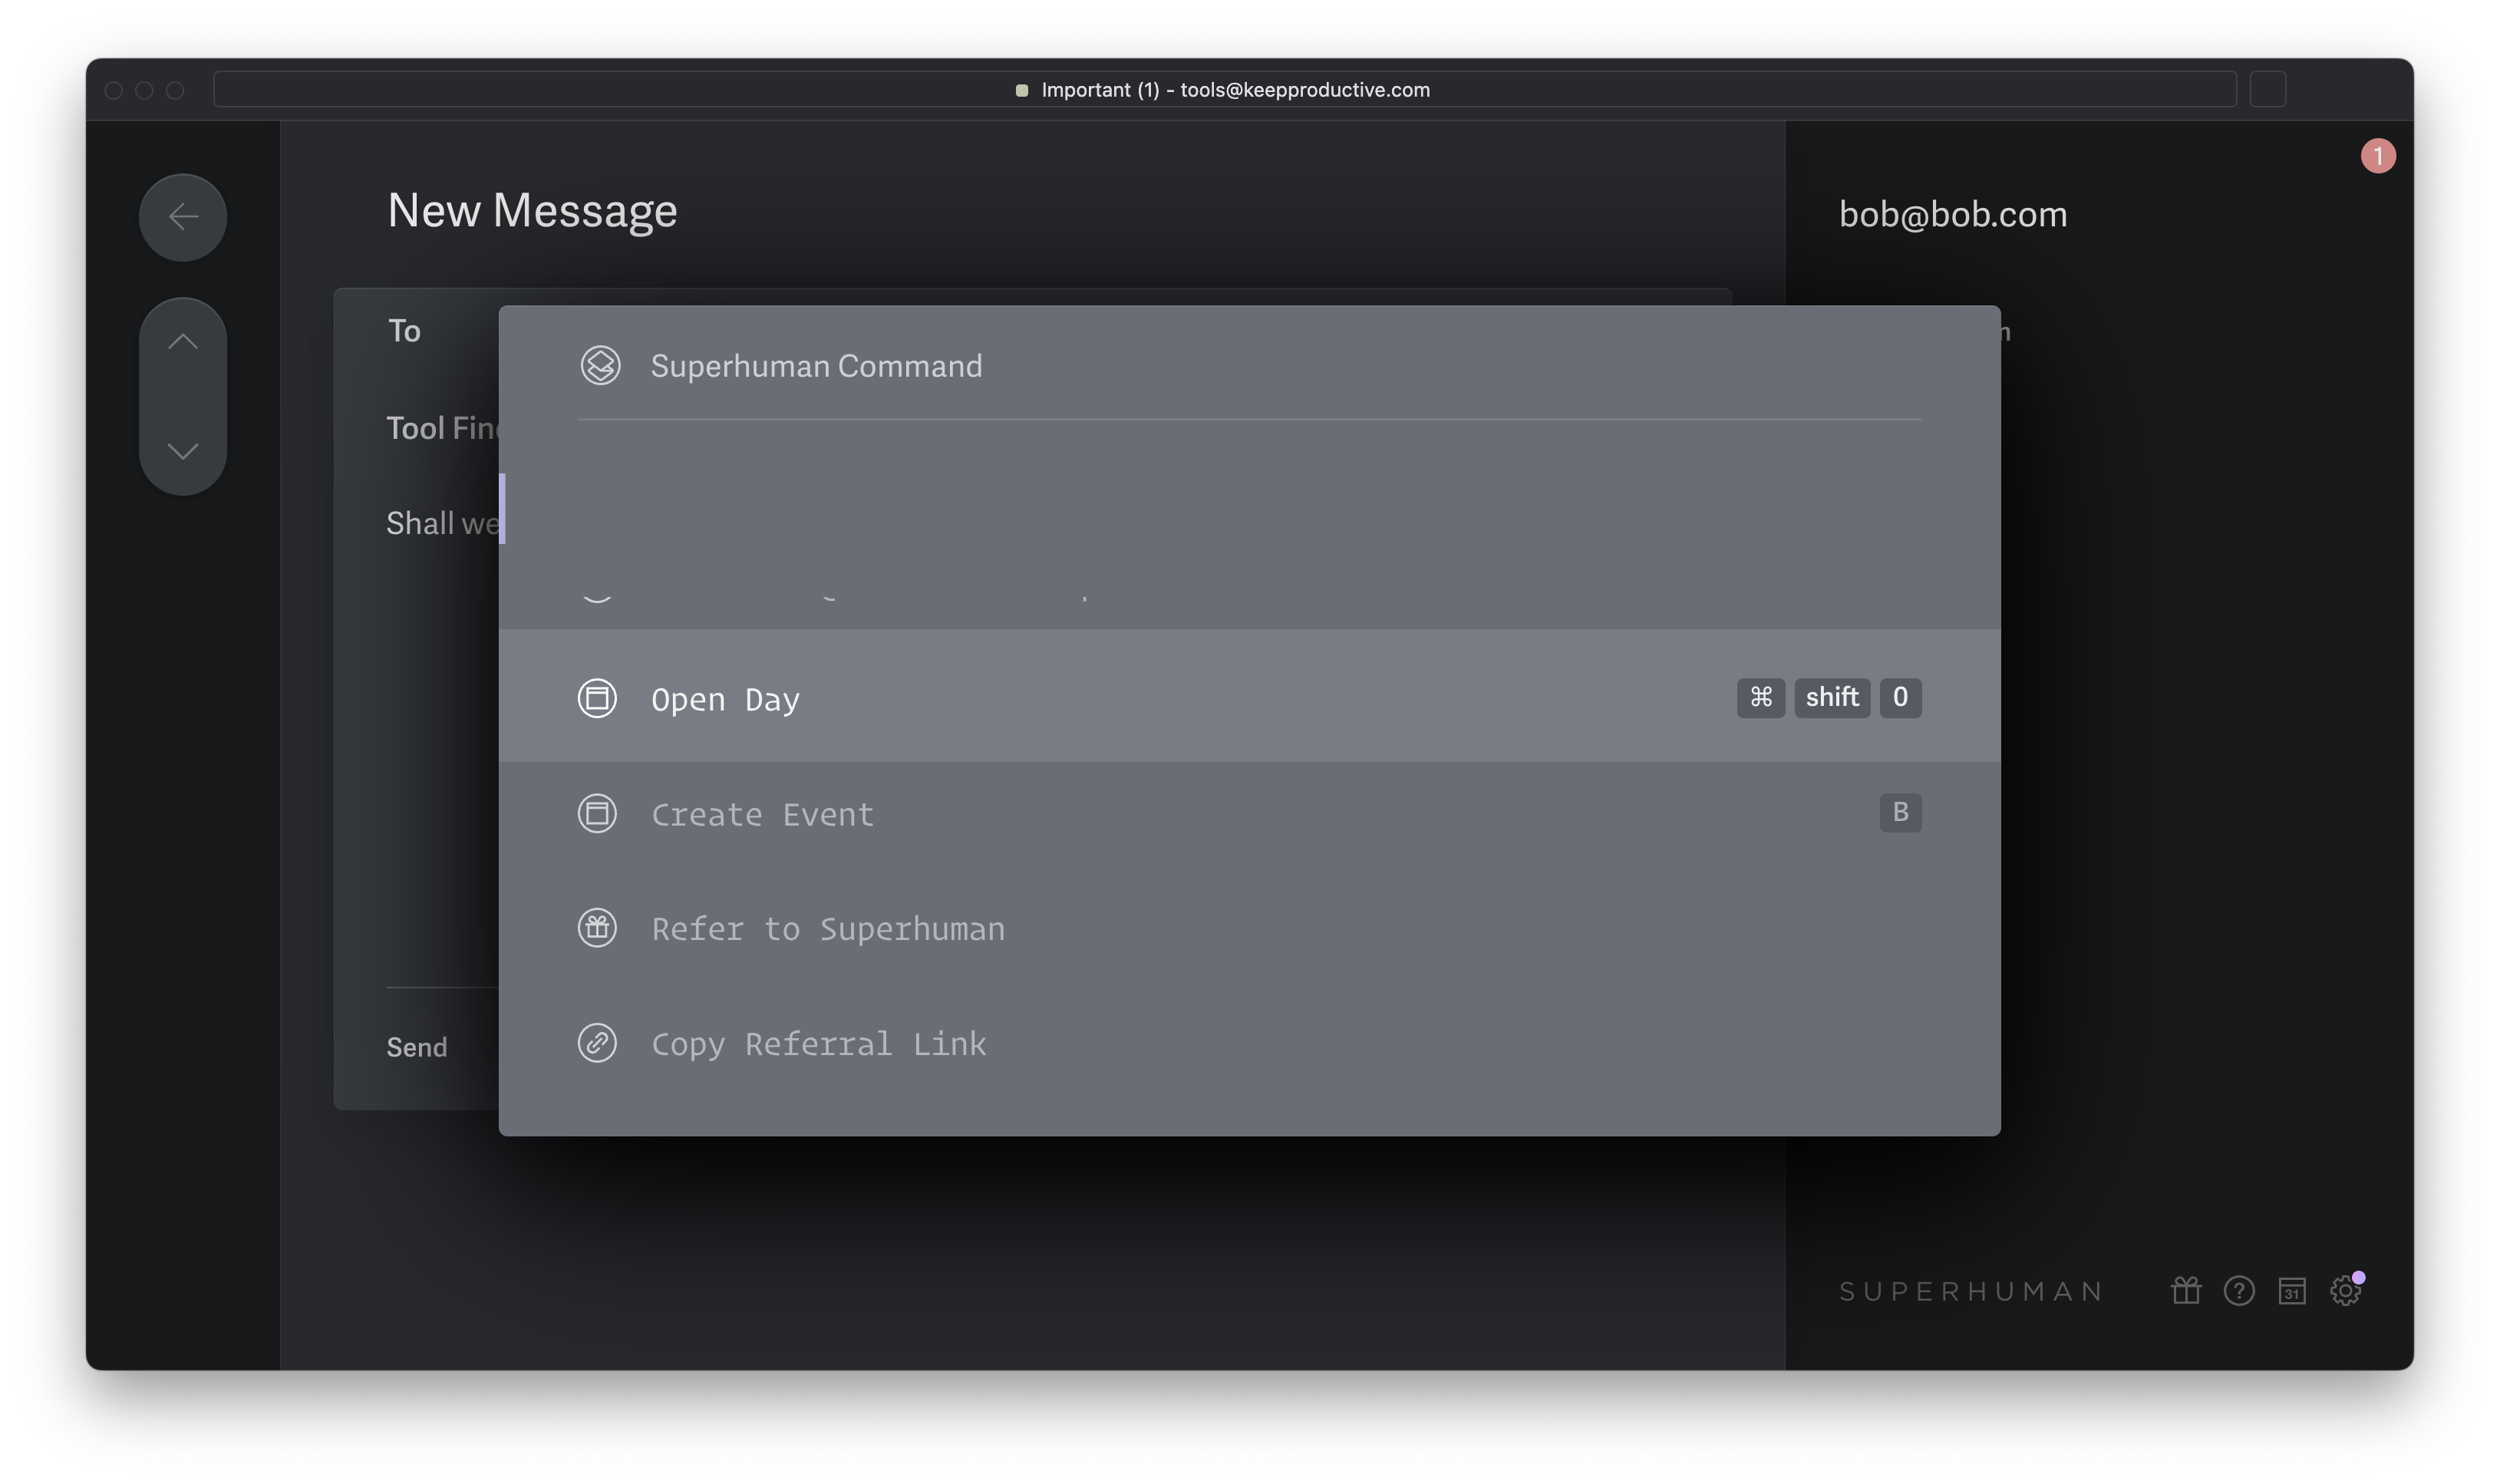Click the link icon beside Copy Referral Link

click(x=597, y=1043)
